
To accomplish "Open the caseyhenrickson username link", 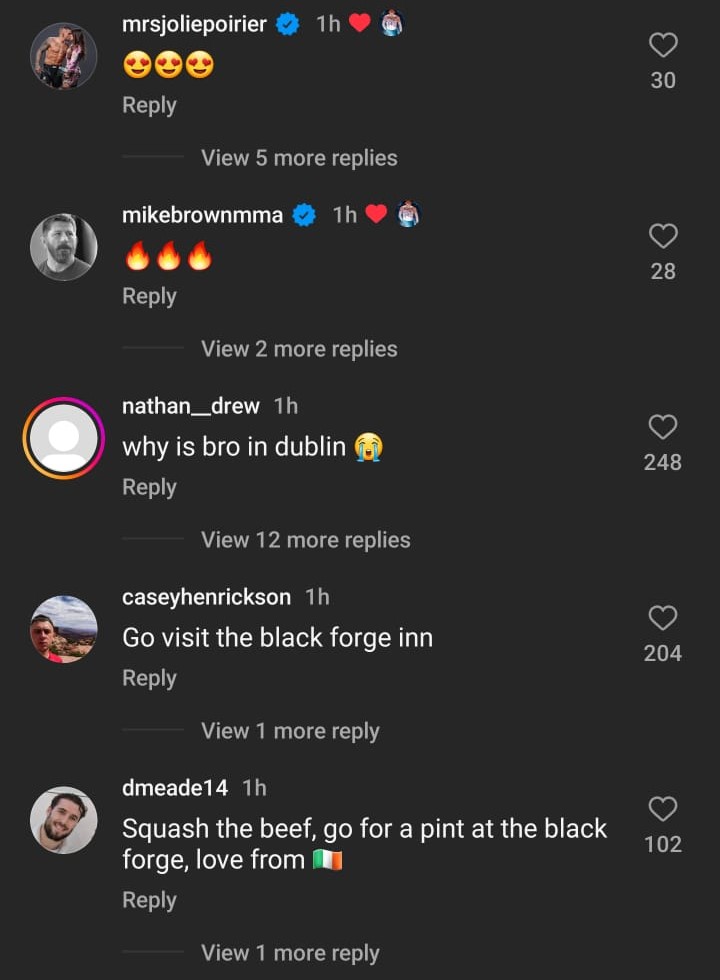I will point(206,597).
